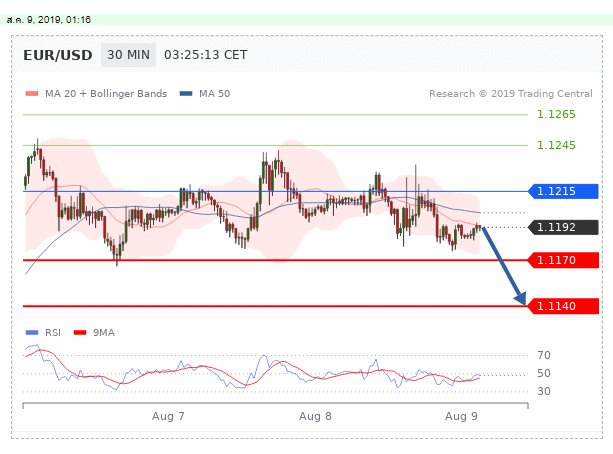Click the 9MA legend label
613x454 pixels.
104,333
